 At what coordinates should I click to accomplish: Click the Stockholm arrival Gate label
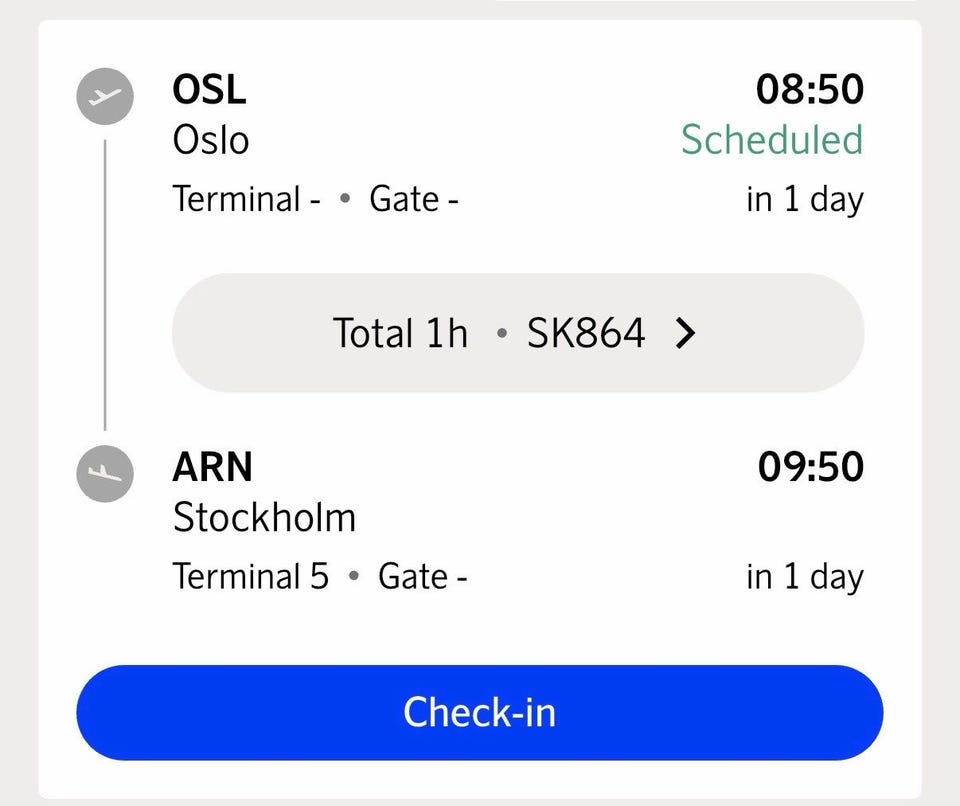423,576
